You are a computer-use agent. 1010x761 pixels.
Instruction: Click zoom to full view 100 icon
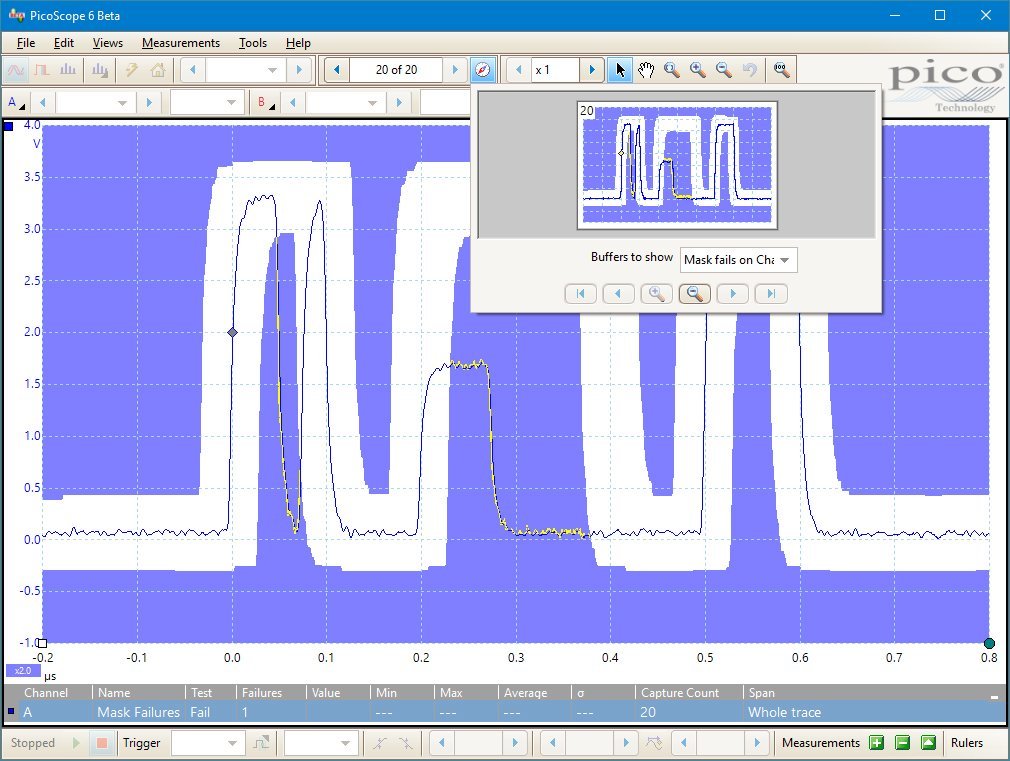coord(781,70)
